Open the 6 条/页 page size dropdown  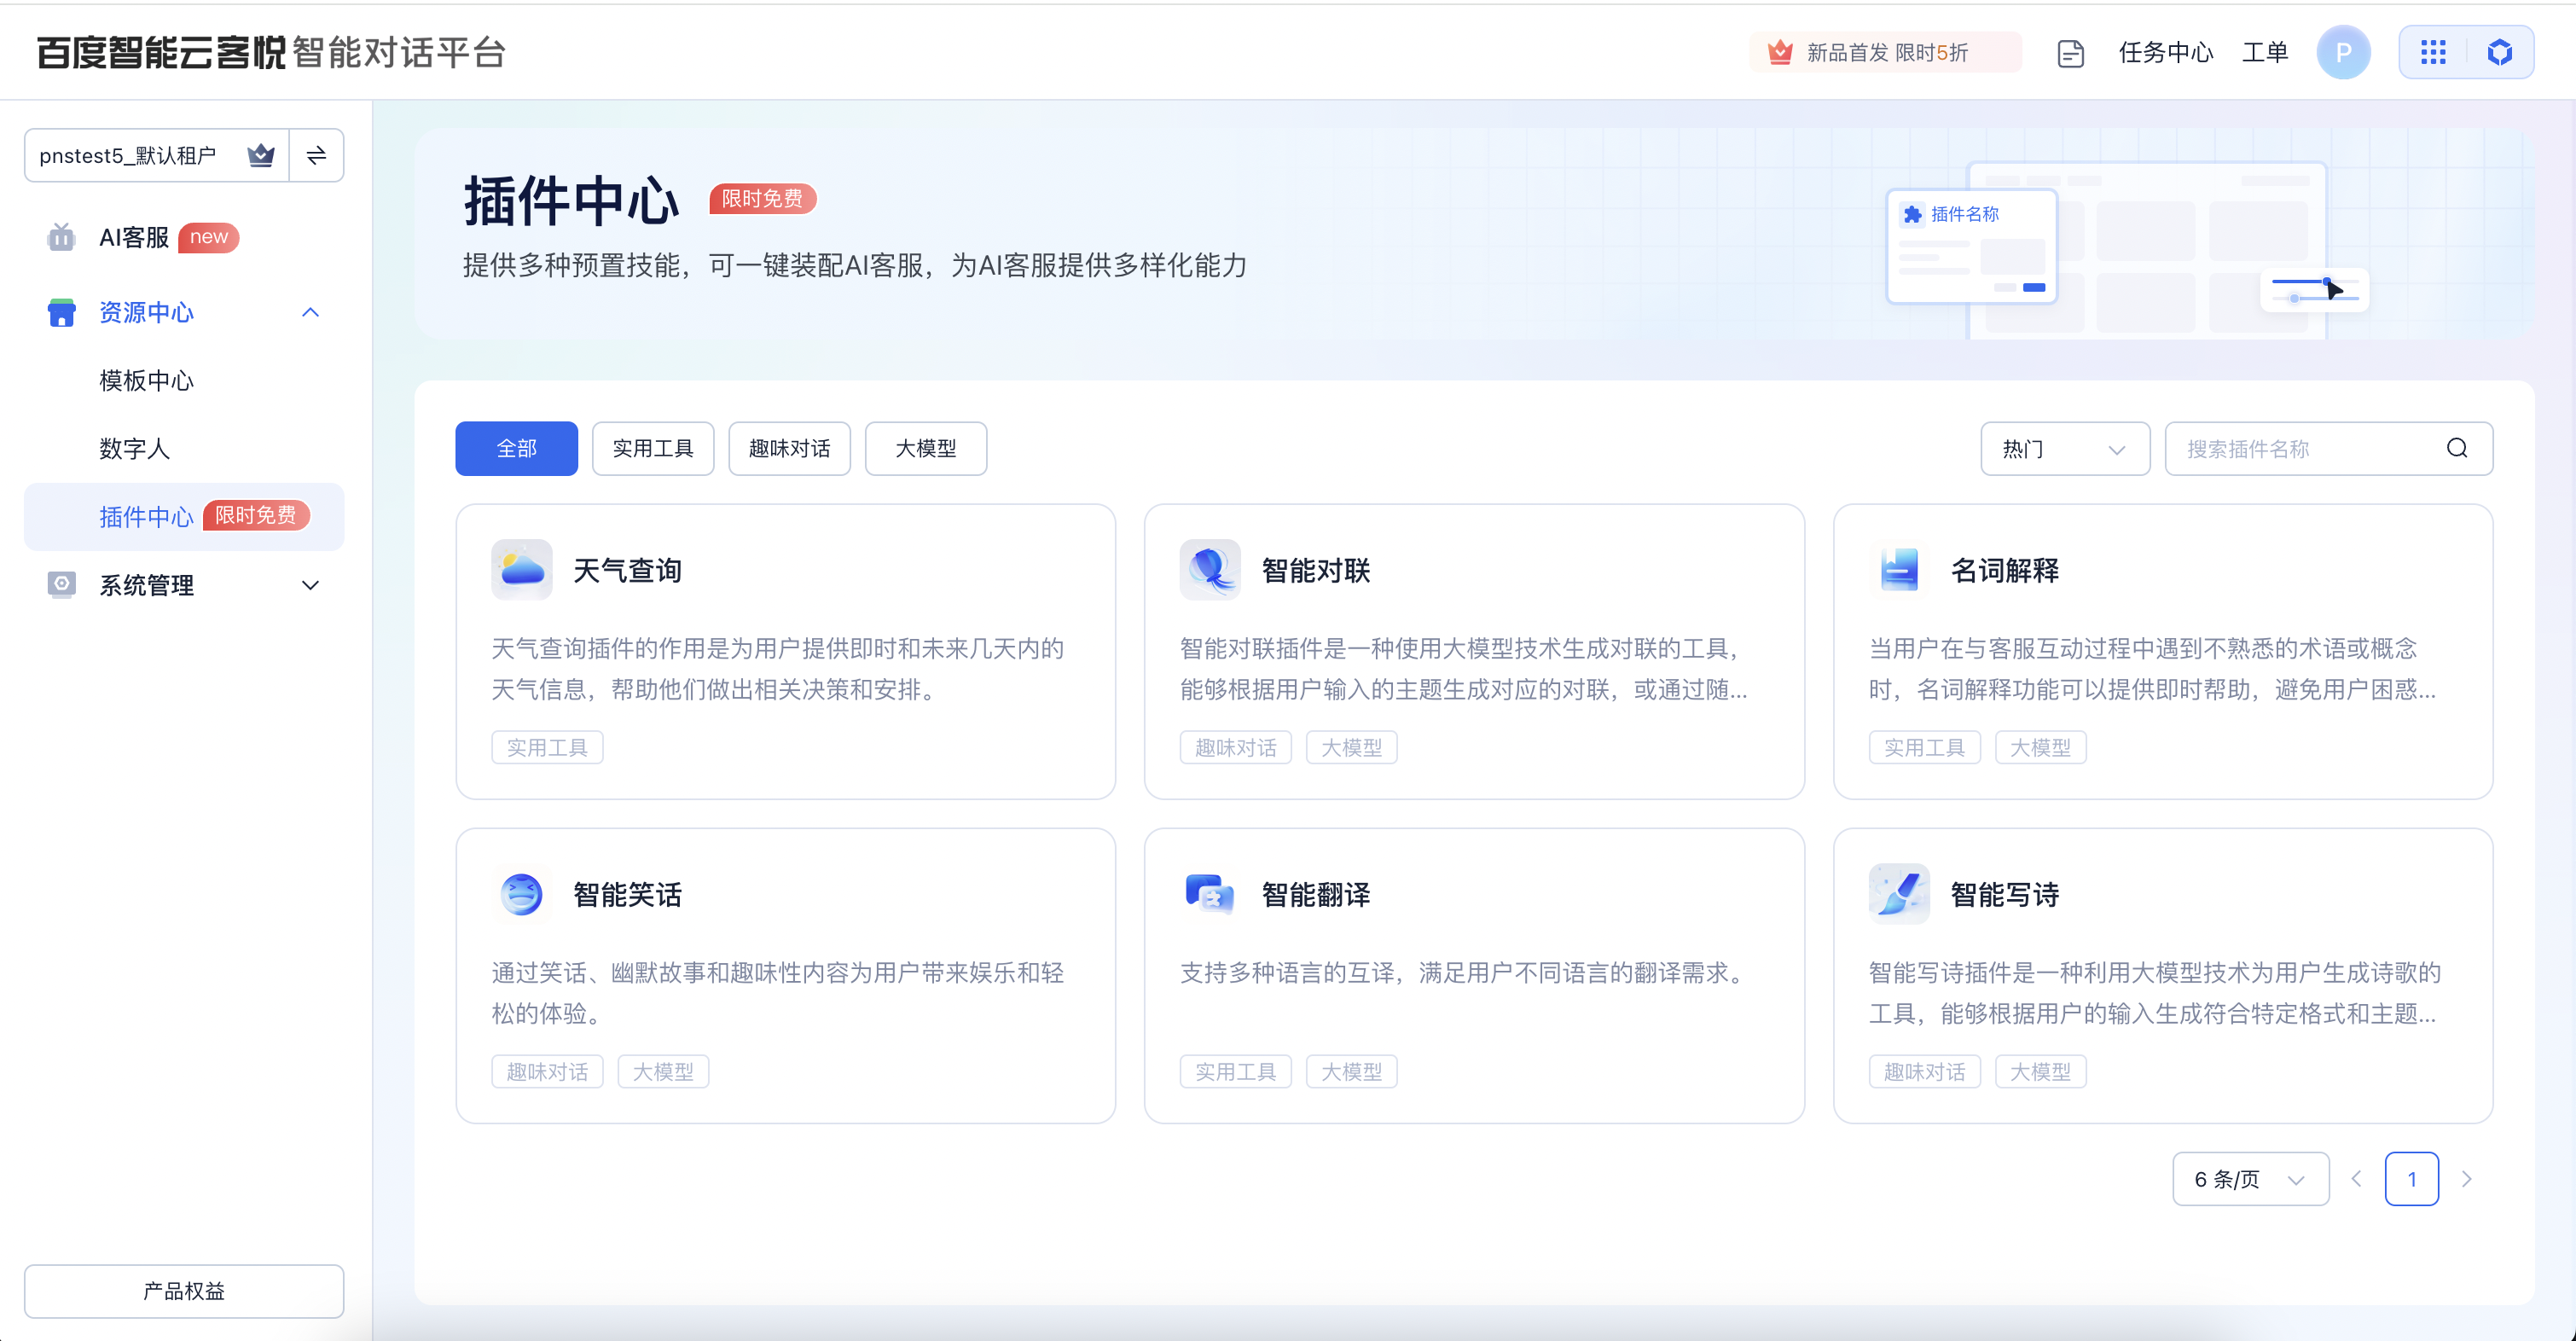(x=2250, y=1179)
